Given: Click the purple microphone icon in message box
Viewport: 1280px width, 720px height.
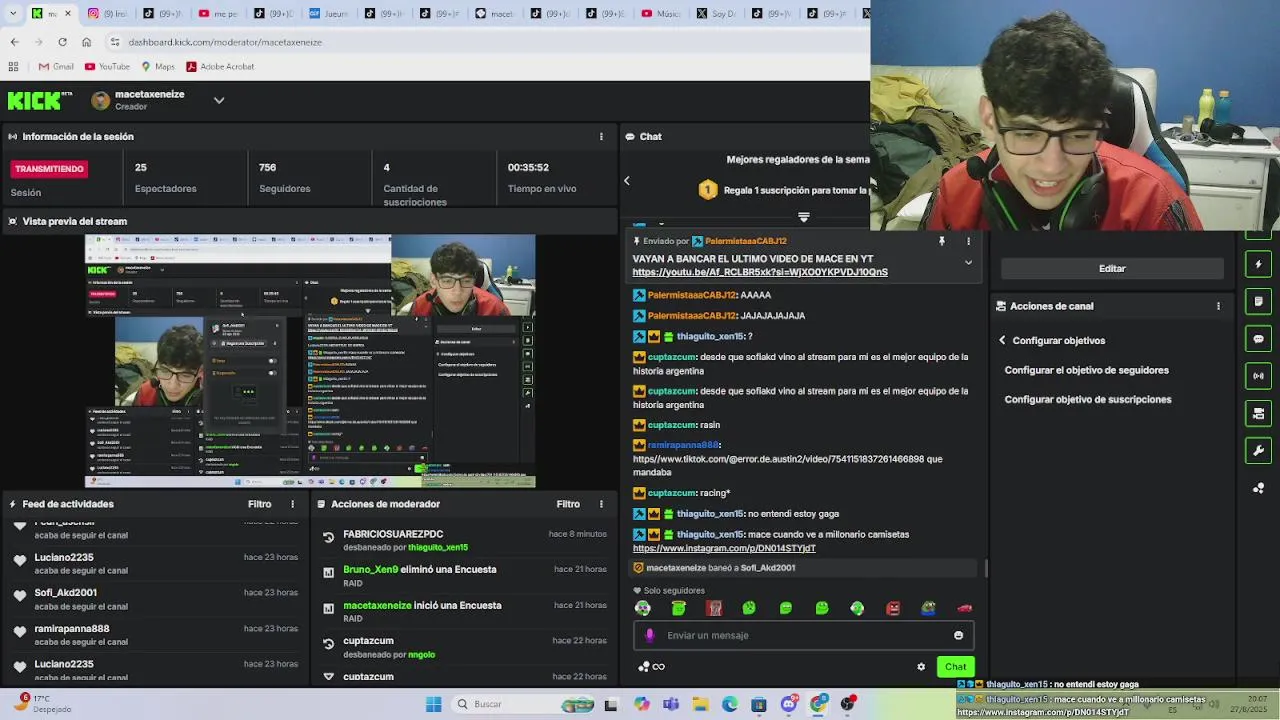Looking at the screenshot, I should click(x=650, y=635).
